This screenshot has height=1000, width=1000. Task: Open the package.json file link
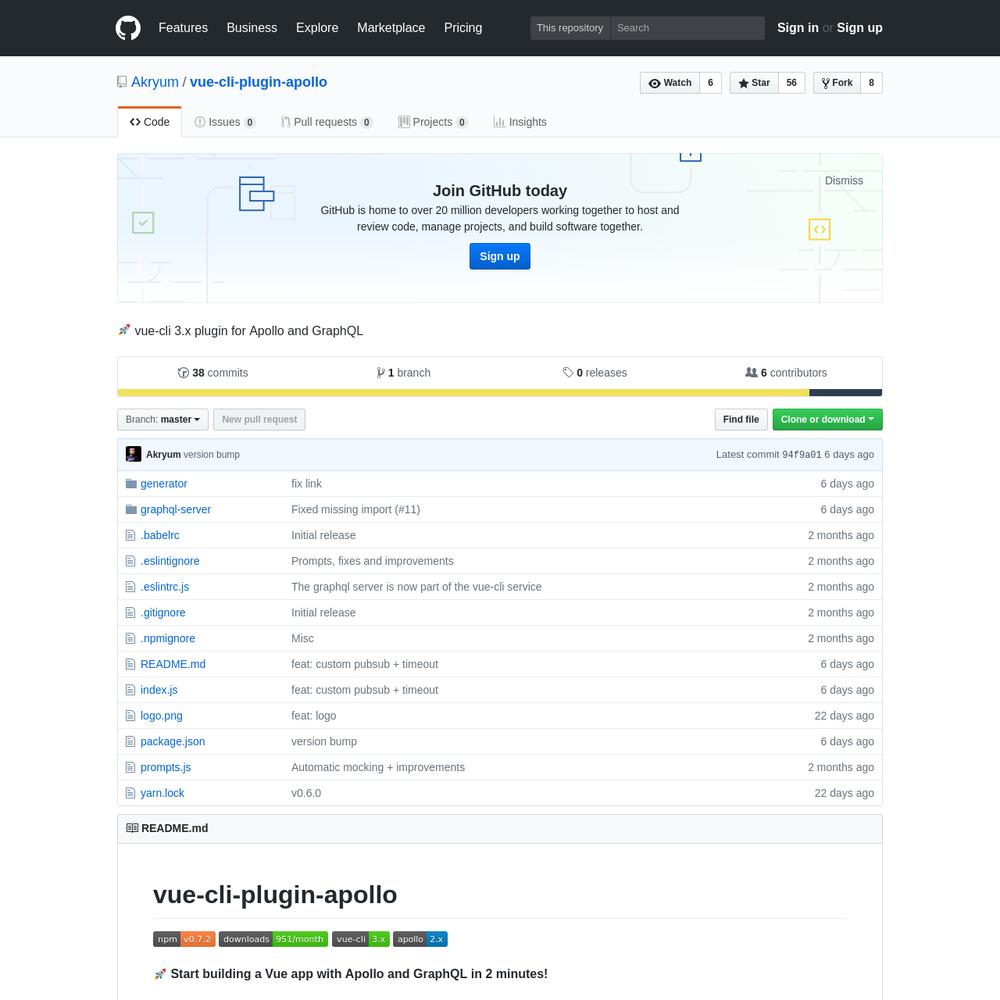(173, 741)
